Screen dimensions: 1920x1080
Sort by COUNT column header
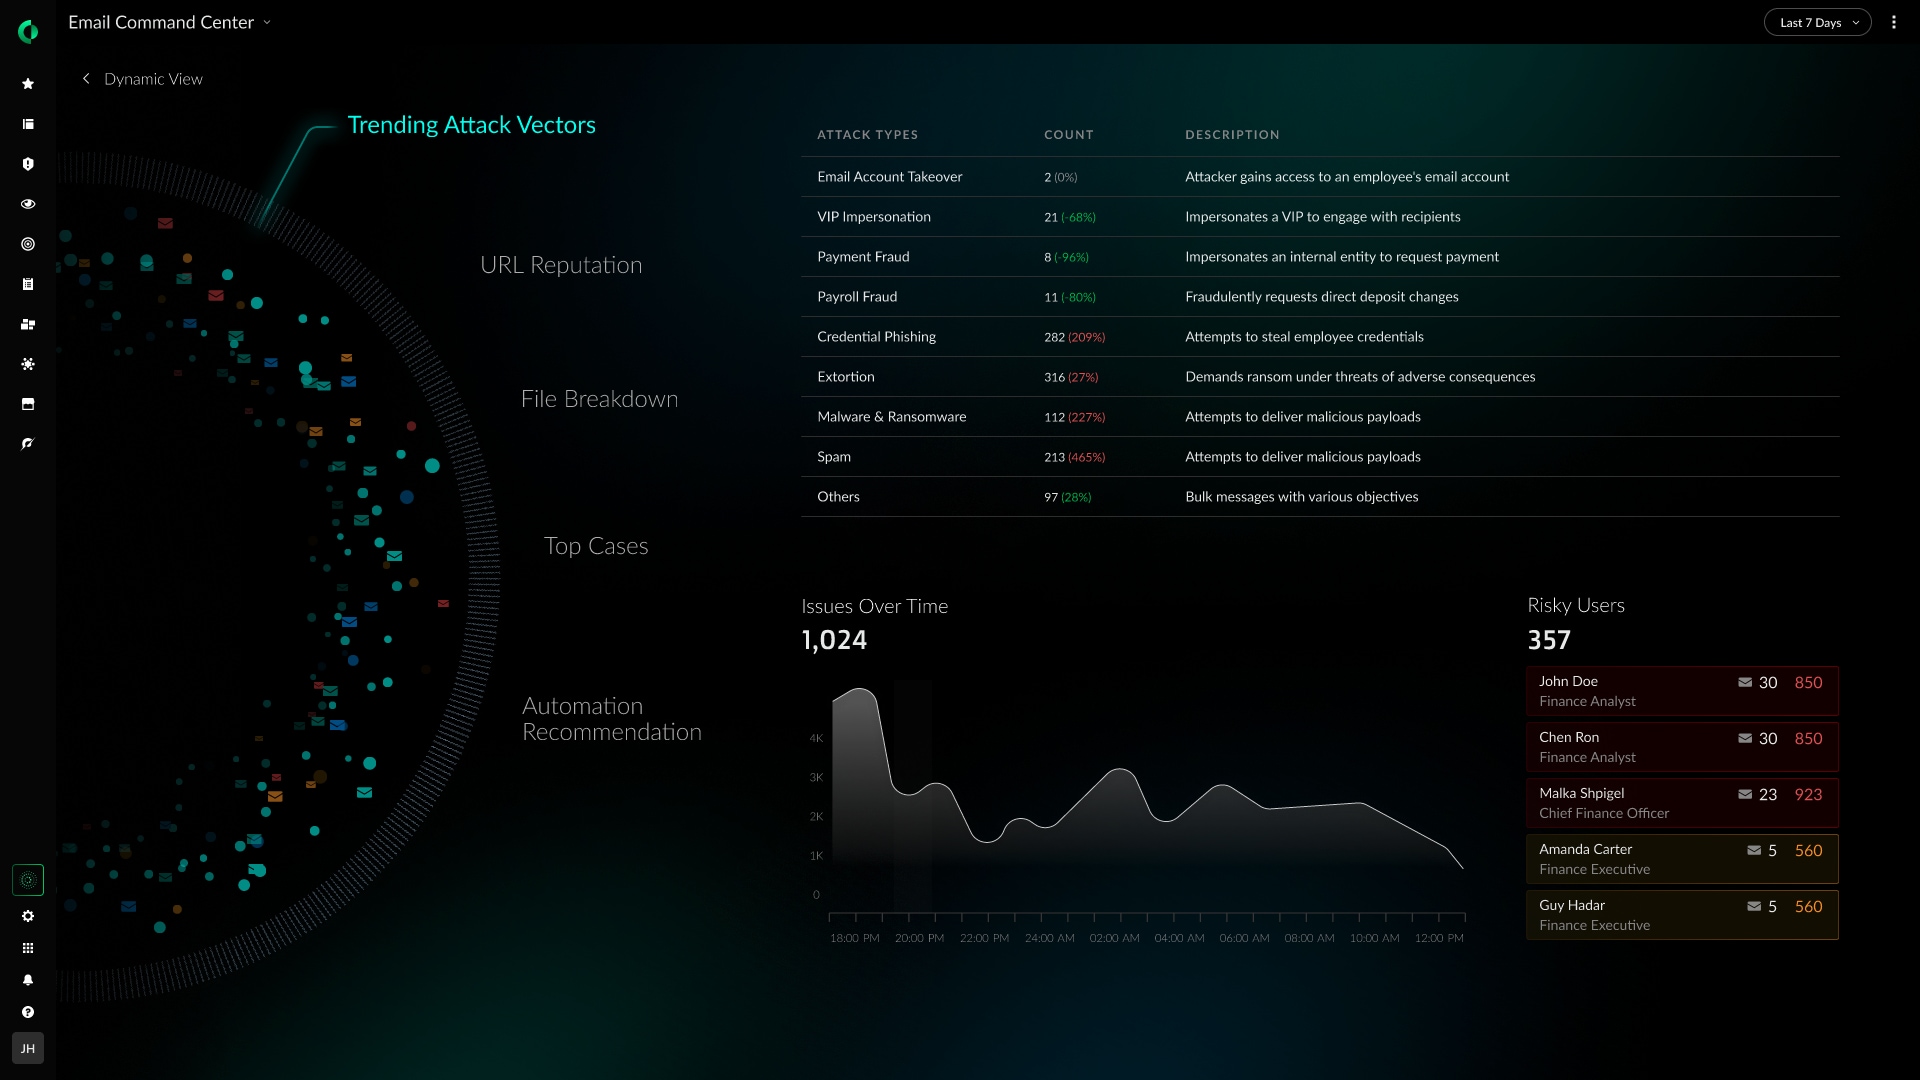1068,135
